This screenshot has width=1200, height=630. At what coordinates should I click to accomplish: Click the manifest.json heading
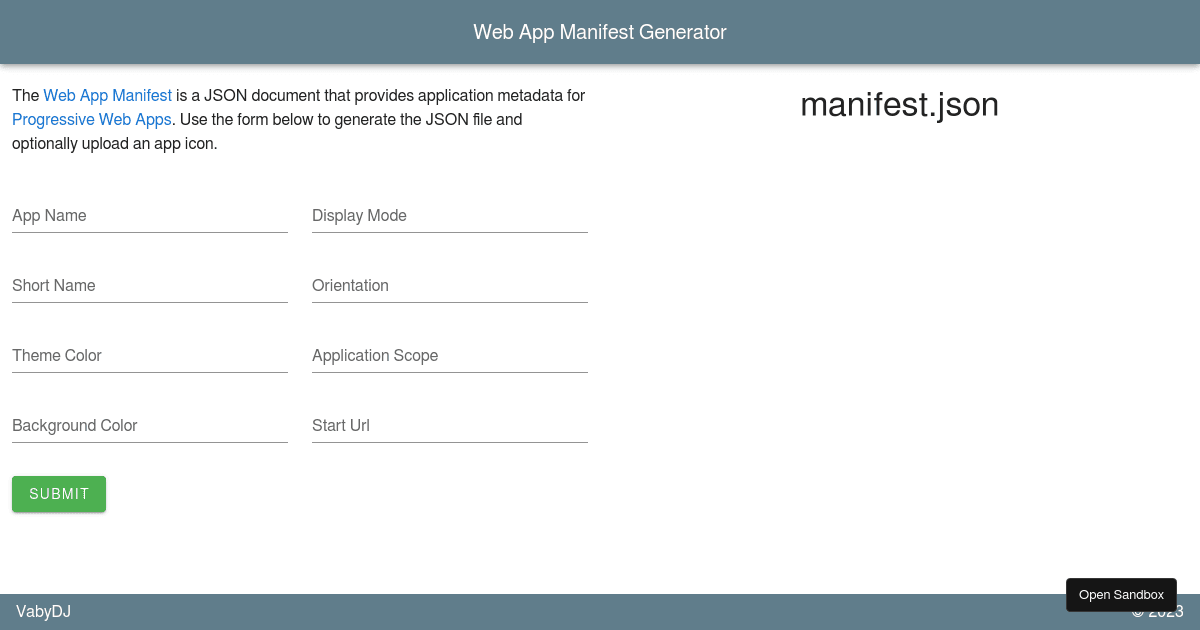tap(899, 104)
